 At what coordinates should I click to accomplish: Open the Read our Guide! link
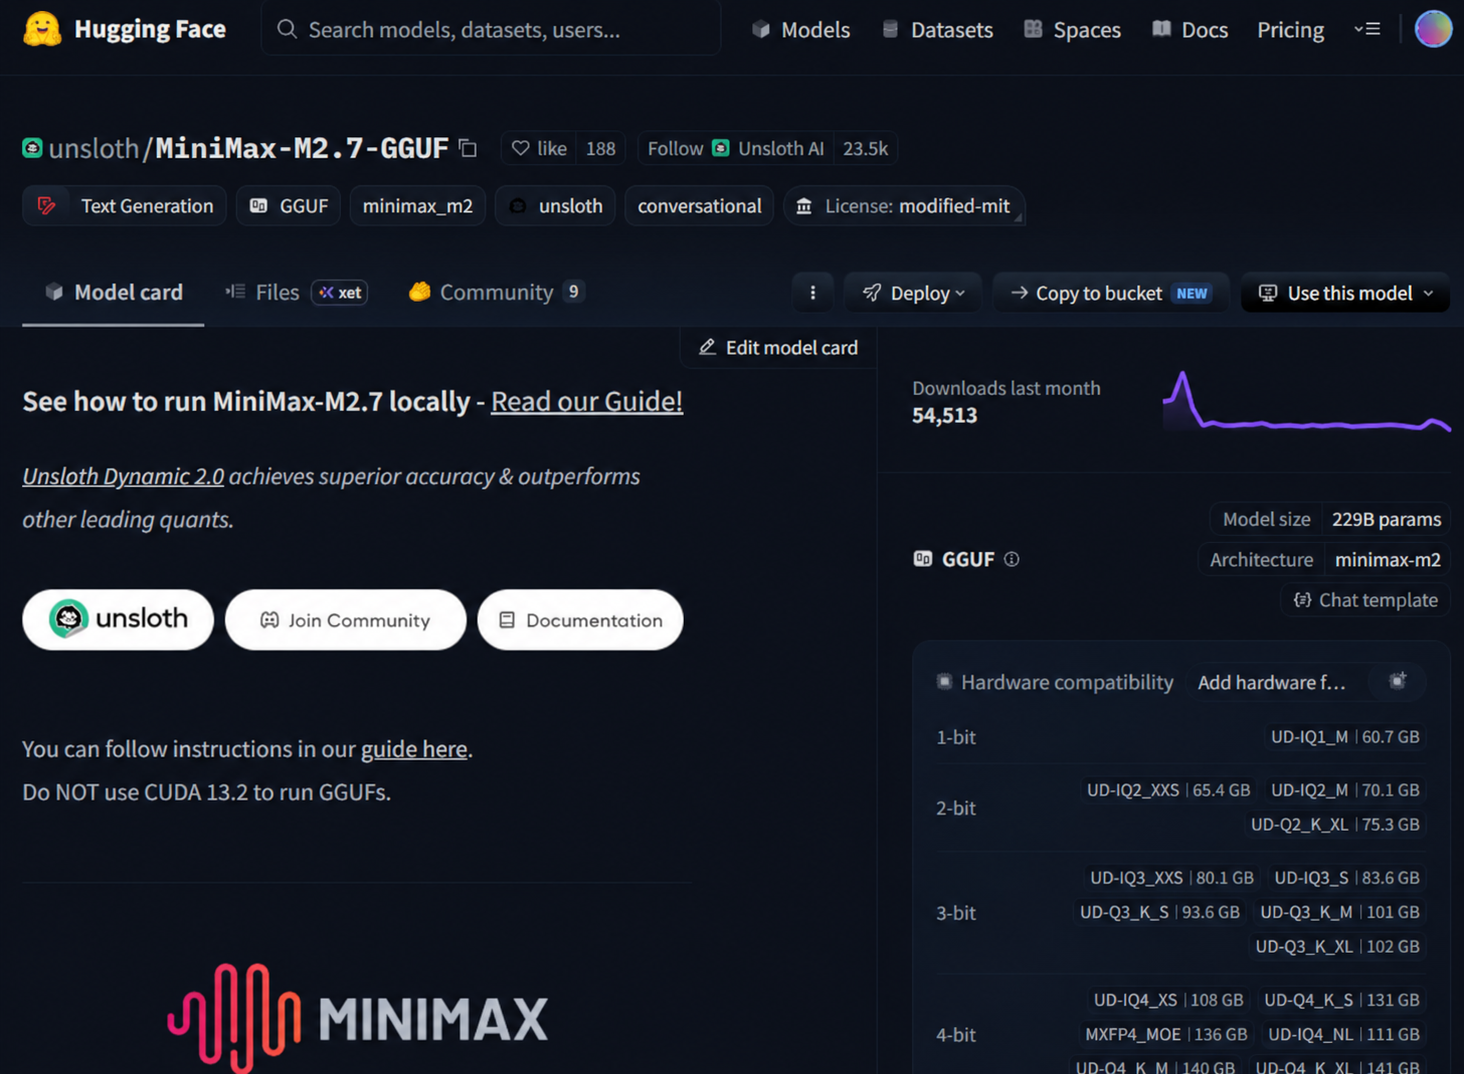coord(587,401)
